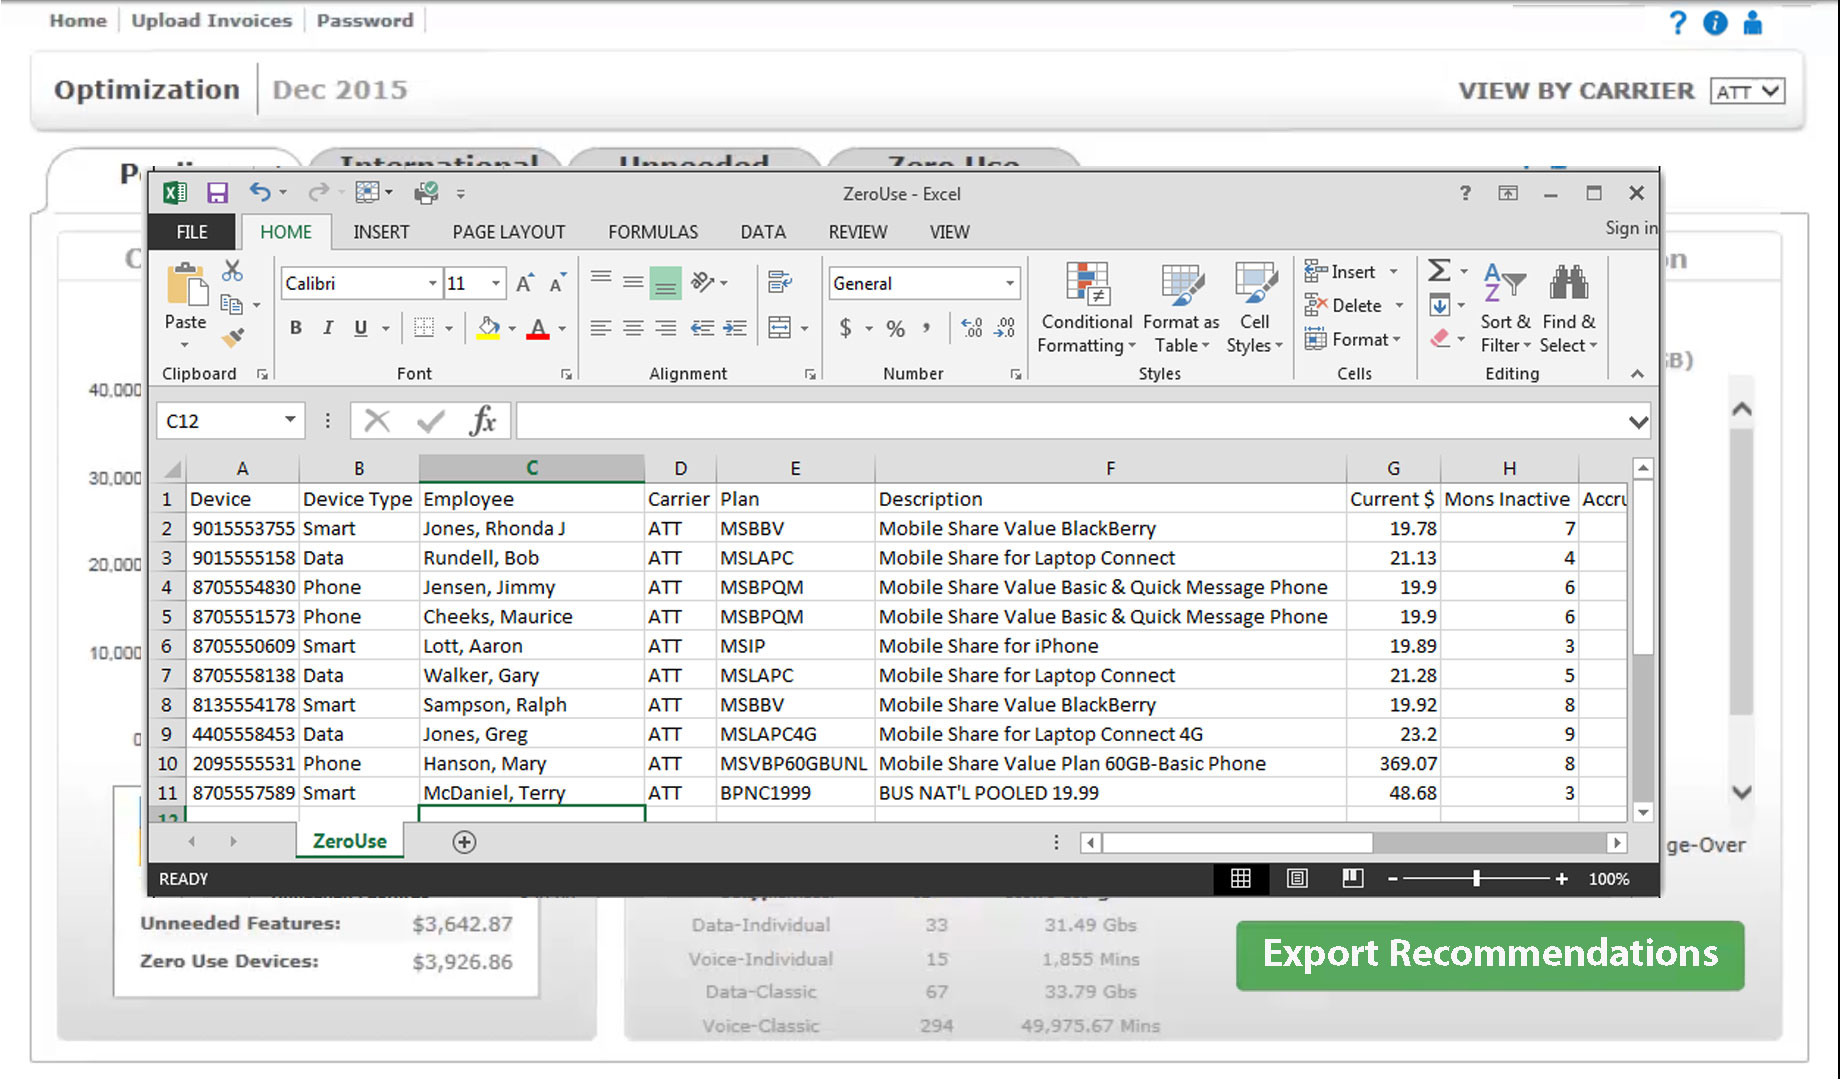Open the font size dropdown
Viewport: 1840px width, 1080px height.
[x=495, y=283]
